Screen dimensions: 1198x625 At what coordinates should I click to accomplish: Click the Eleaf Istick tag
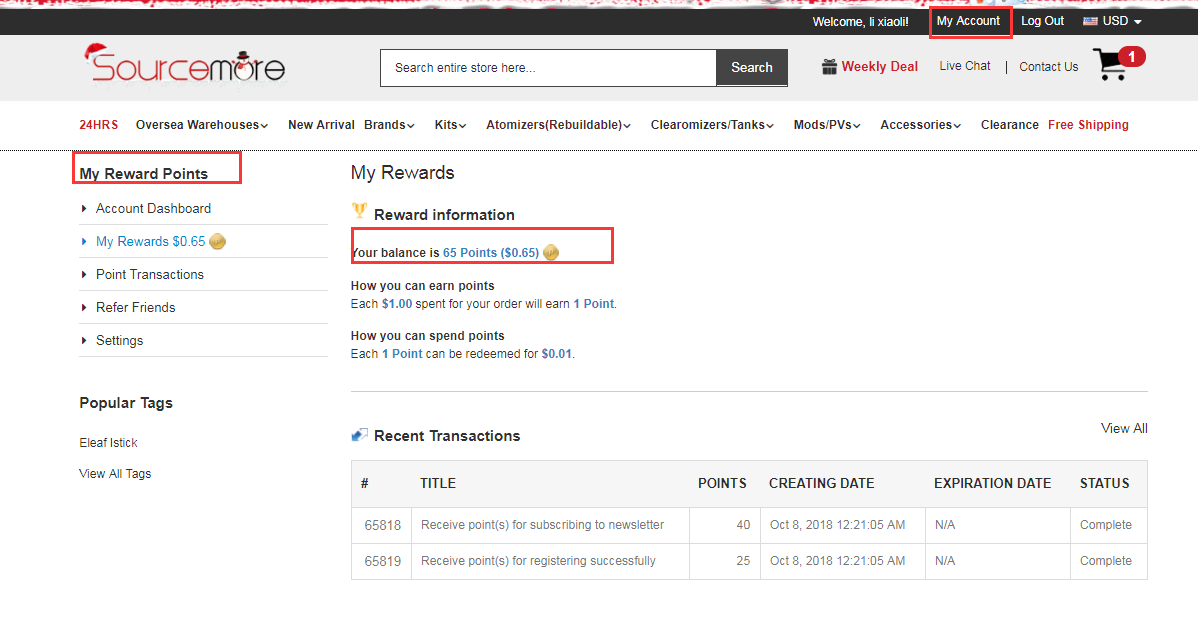(108, 442)
